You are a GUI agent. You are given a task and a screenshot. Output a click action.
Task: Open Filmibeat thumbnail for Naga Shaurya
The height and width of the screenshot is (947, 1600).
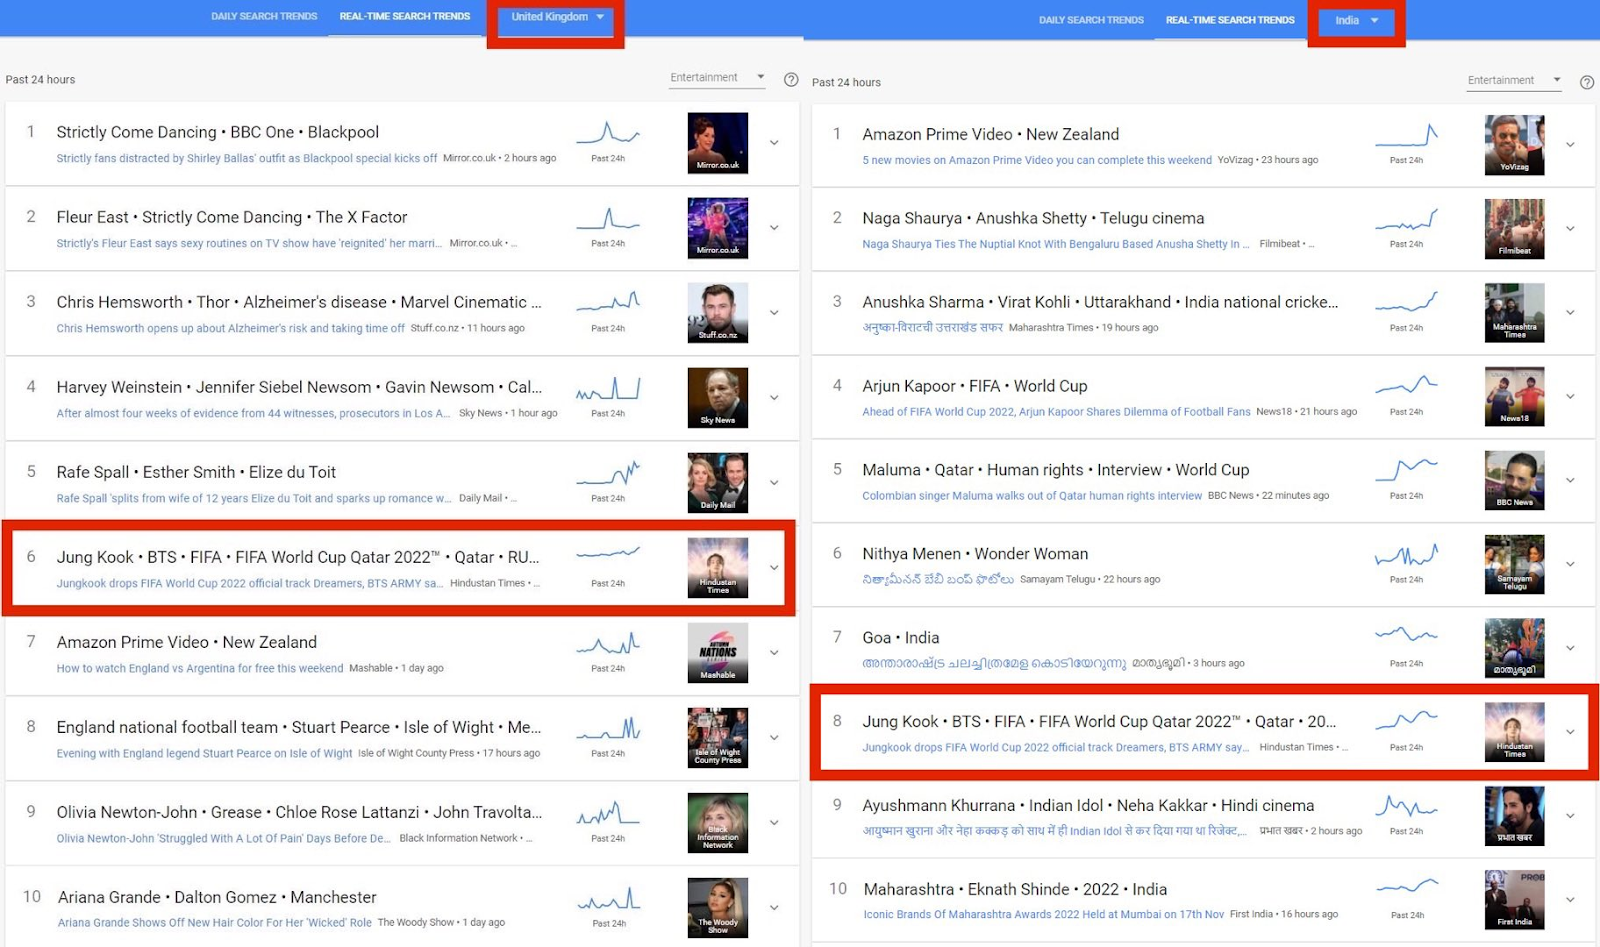1515,229
